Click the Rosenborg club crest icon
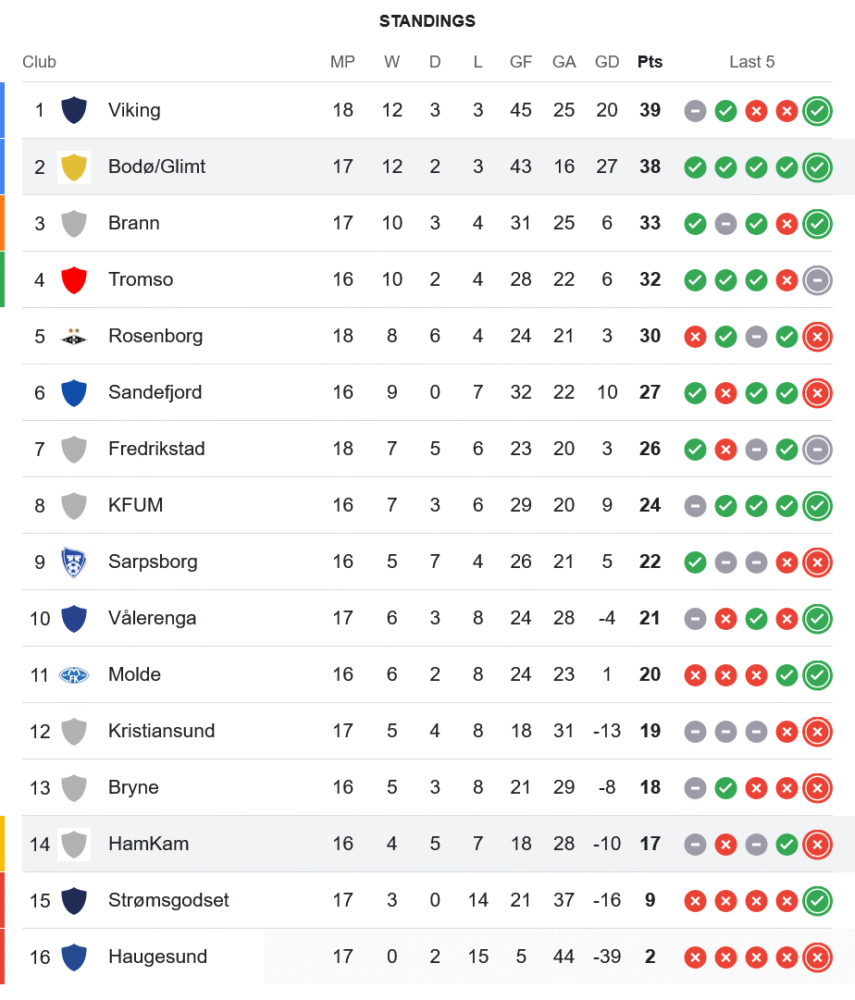Image resolution: width=855 pixels, height=1000 pixels. pos(74,336)
